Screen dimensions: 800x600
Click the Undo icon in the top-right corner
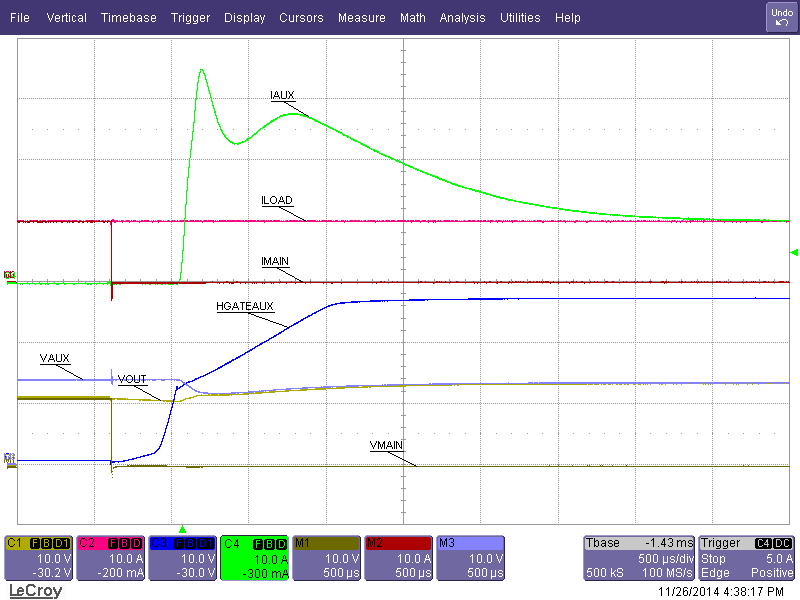point(781,16)
